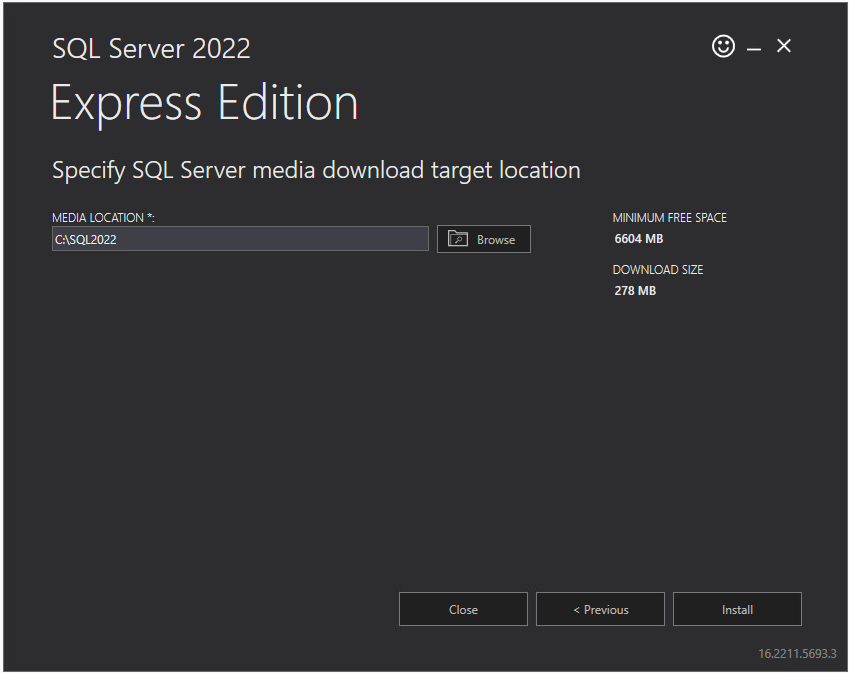Click the asterisk after MEDIA LOCATION
The width and height of the screenshot is (849, 673).
(149, 217)
